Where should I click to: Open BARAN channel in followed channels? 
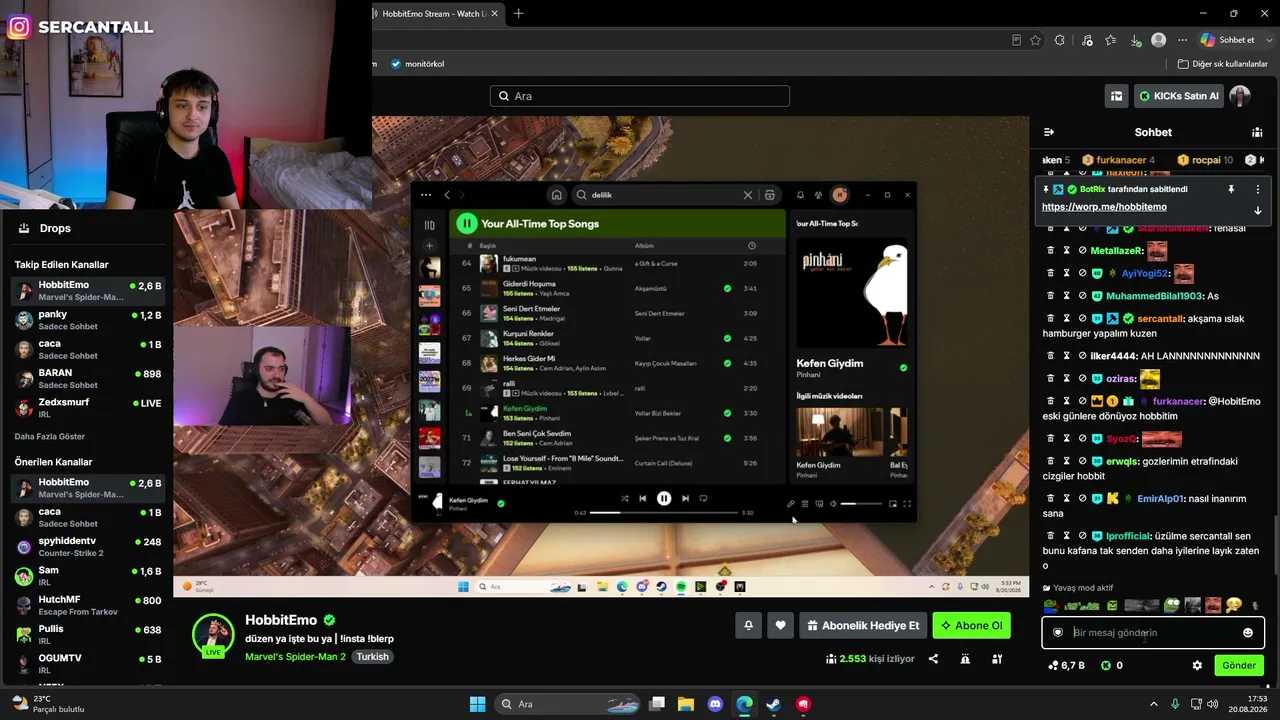(x=90, y=378)
